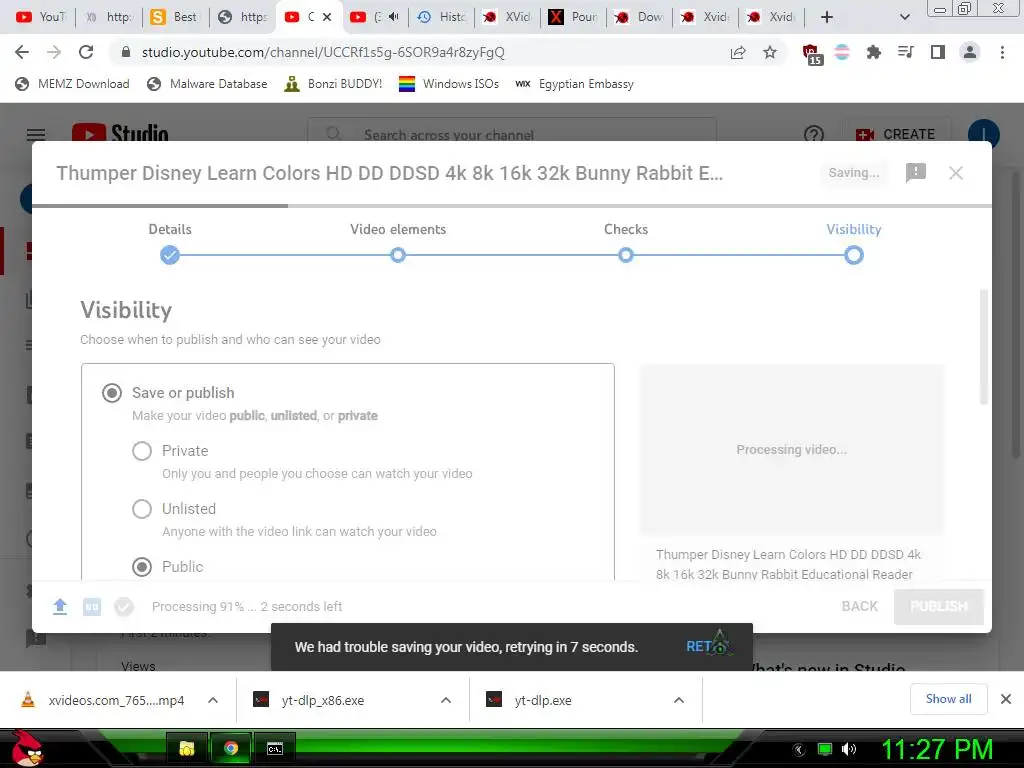1024x768 pixels.
Task: Click the dialog's vertical scrollbar
Action: [x=984, y=347]
